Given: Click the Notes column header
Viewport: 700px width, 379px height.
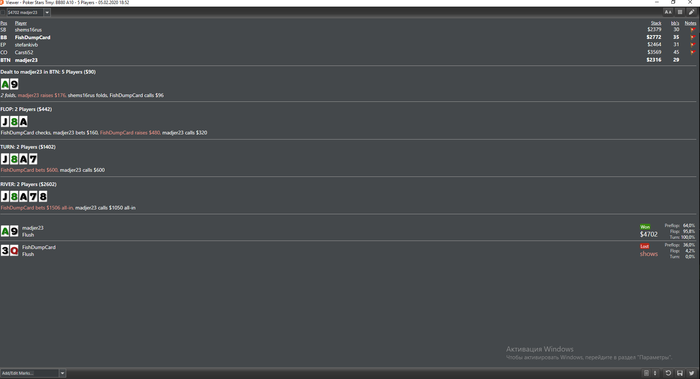Looking at the screenshot, I should [690, 23].
